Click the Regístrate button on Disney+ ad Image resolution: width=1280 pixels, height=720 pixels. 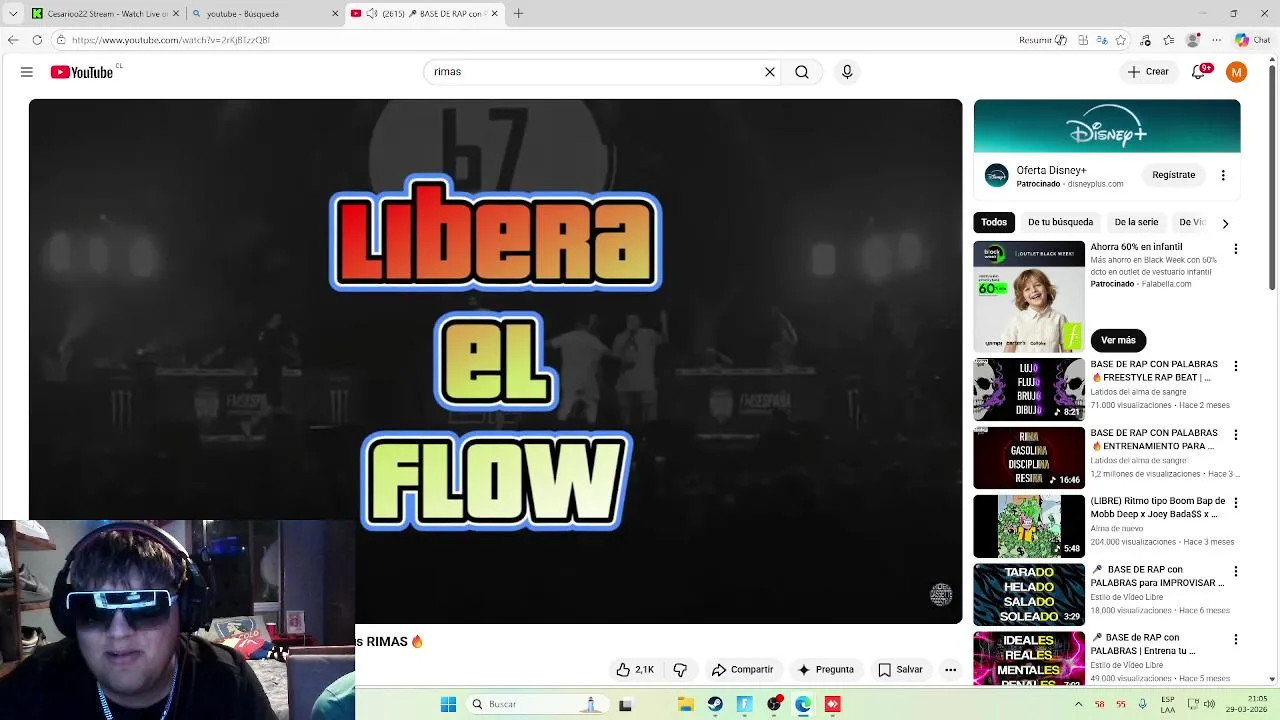(x=1174, y=175)
